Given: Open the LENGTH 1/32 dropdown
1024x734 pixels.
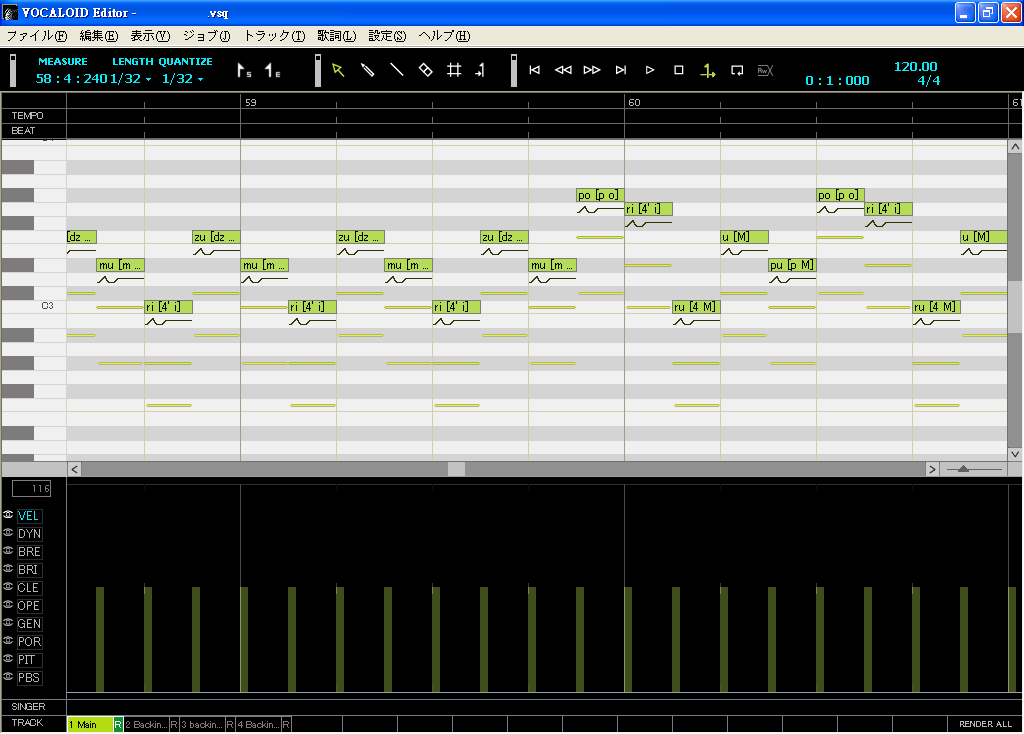Looking at the screenshot, I should [131, 79].
